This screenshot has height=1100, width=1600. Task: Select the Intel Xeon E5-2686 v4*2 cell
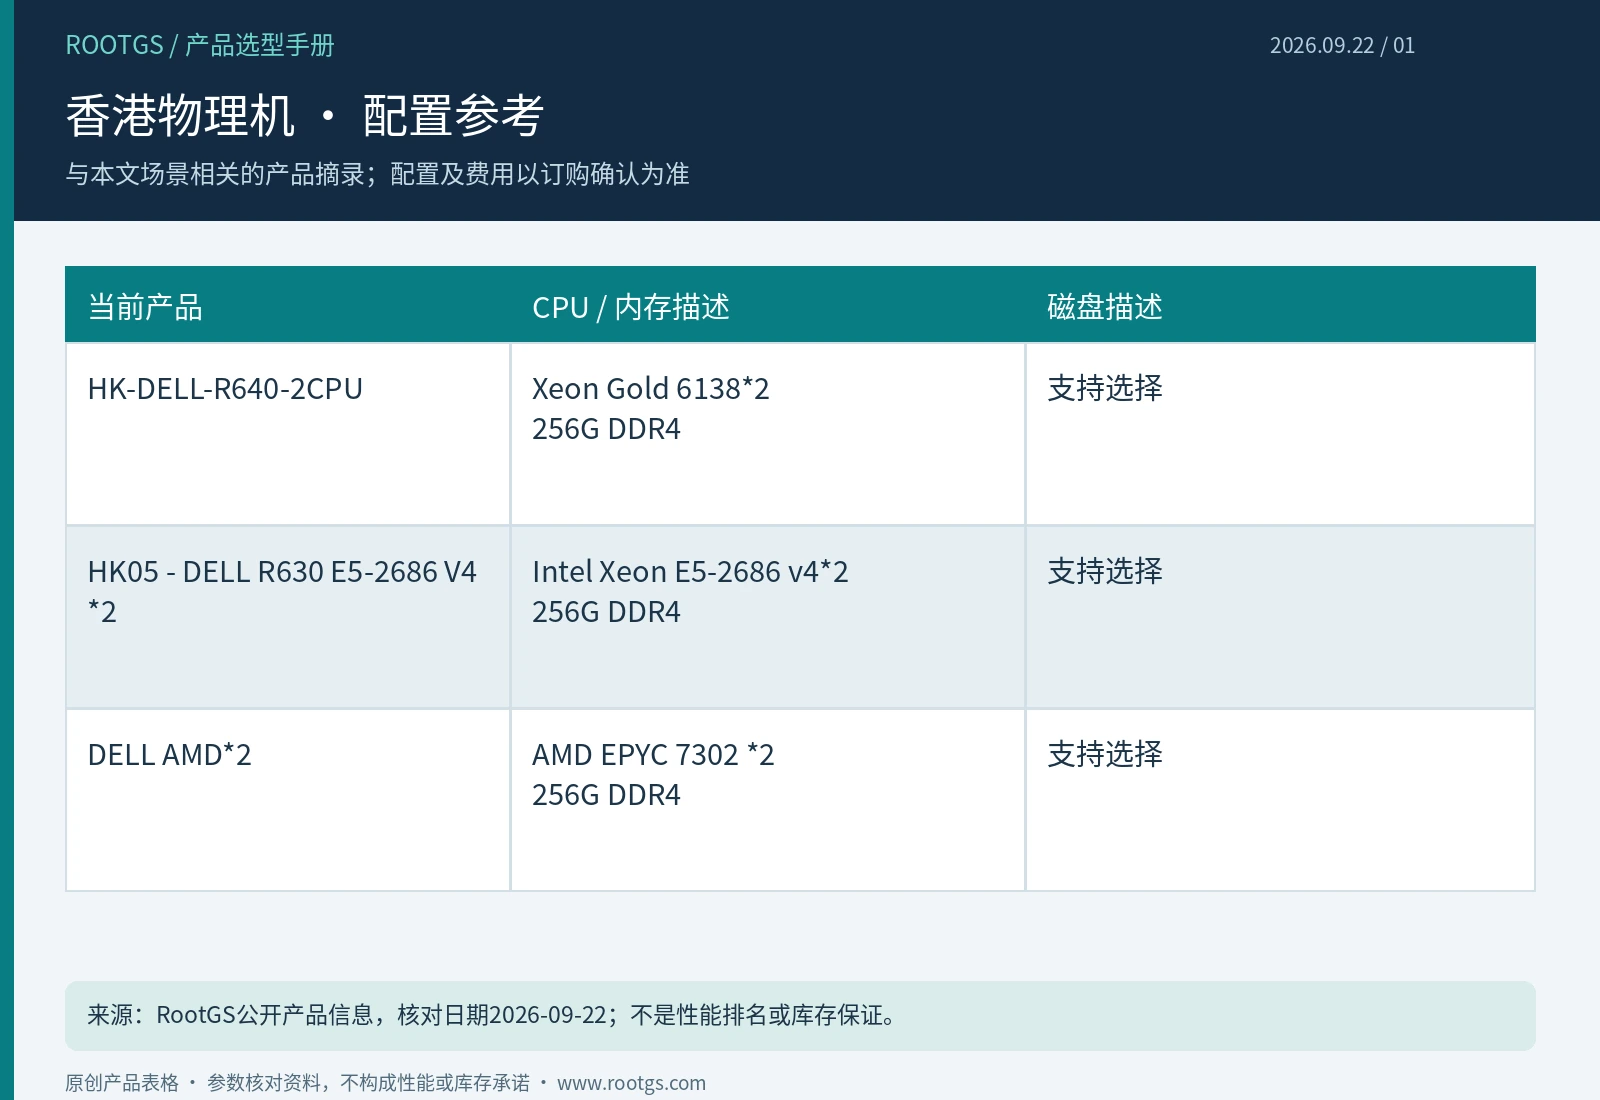pos(768,618)
